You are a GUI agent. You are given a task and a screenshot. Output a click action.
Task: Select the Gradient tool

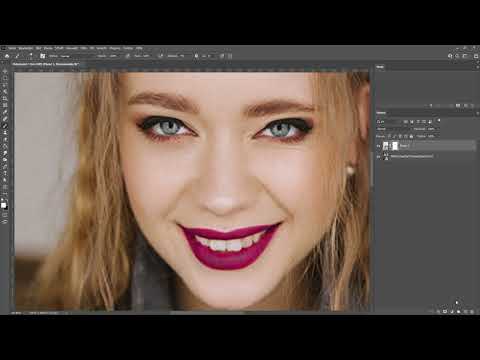tap(5, 153)
